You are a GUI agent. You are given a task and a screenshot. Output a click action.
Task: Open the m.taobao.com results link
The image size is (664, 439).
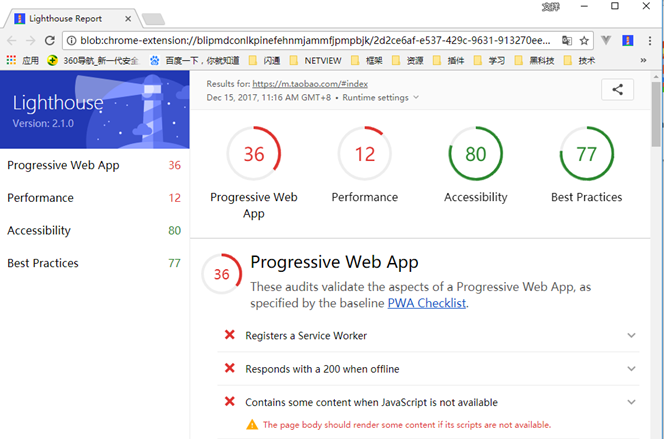(310, 84)
